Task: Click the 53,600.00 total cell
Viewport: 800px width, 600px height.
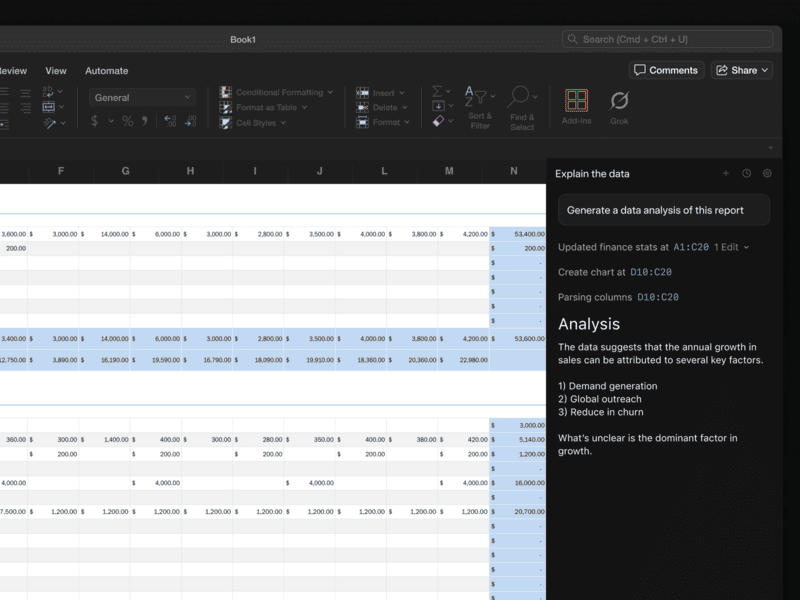Action: pos(517,339)
